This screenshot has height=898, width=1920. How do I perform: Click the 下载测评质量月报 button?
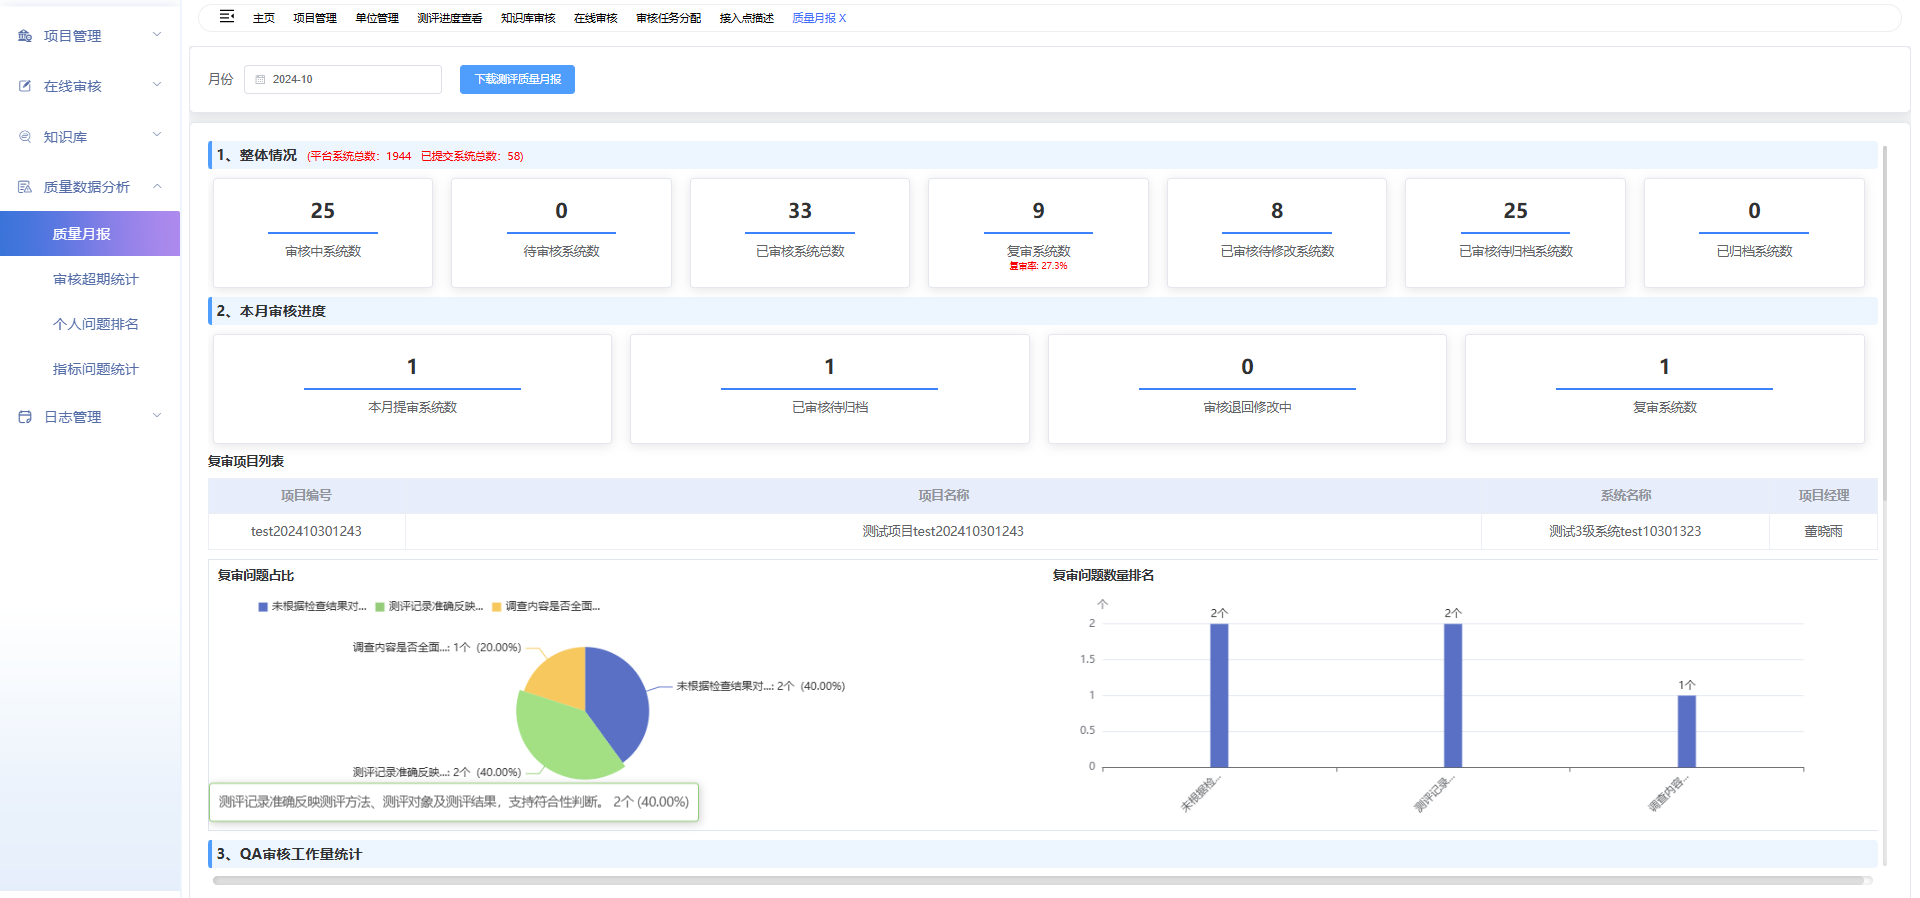(x=517, y=80)
